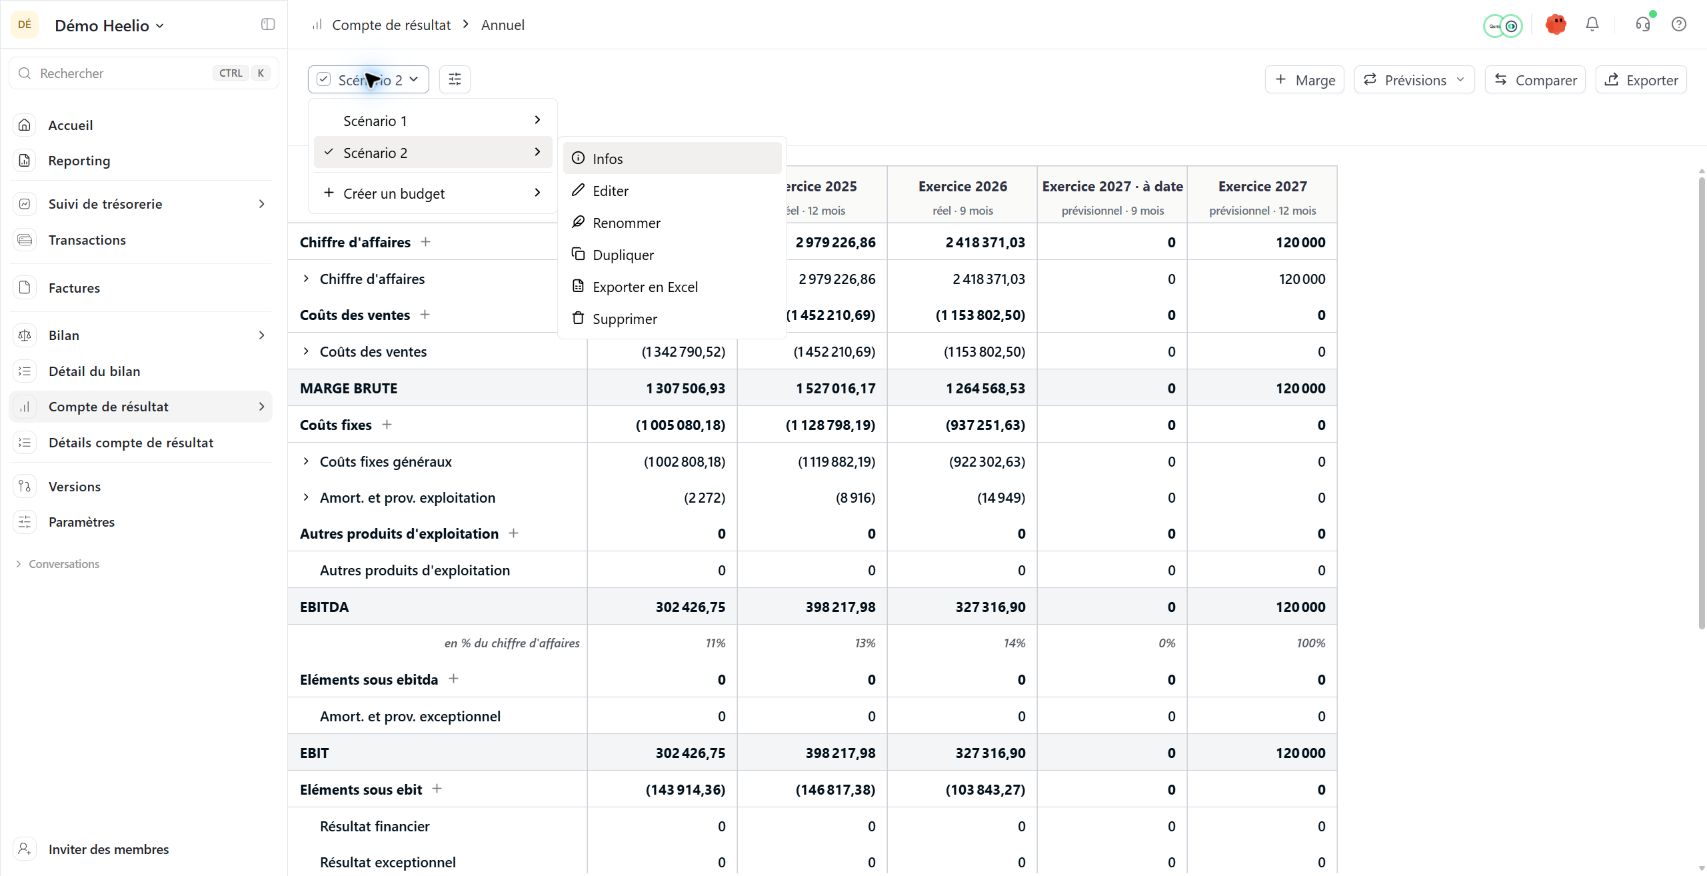Add a line under Eléments sous ebitda
Image resolution: width=1707 pixels, height=876 pixels.
pos(453,679)
